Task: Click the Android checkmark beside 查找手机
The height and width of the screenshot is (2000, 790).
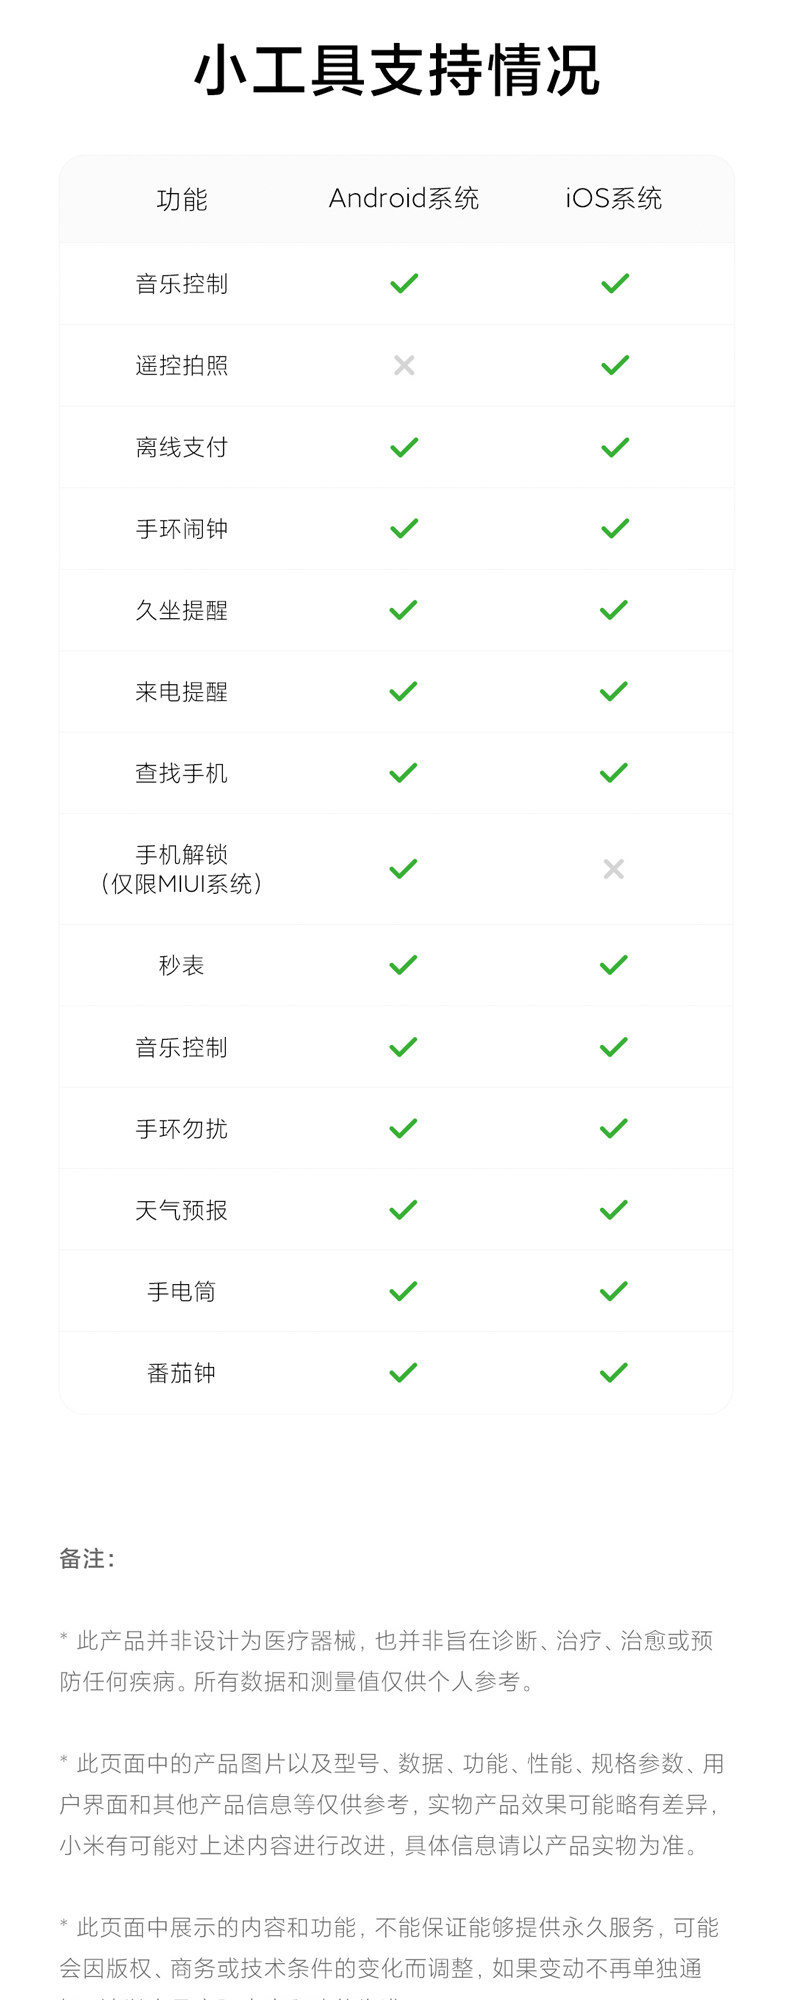Action: tap(403, 773)
